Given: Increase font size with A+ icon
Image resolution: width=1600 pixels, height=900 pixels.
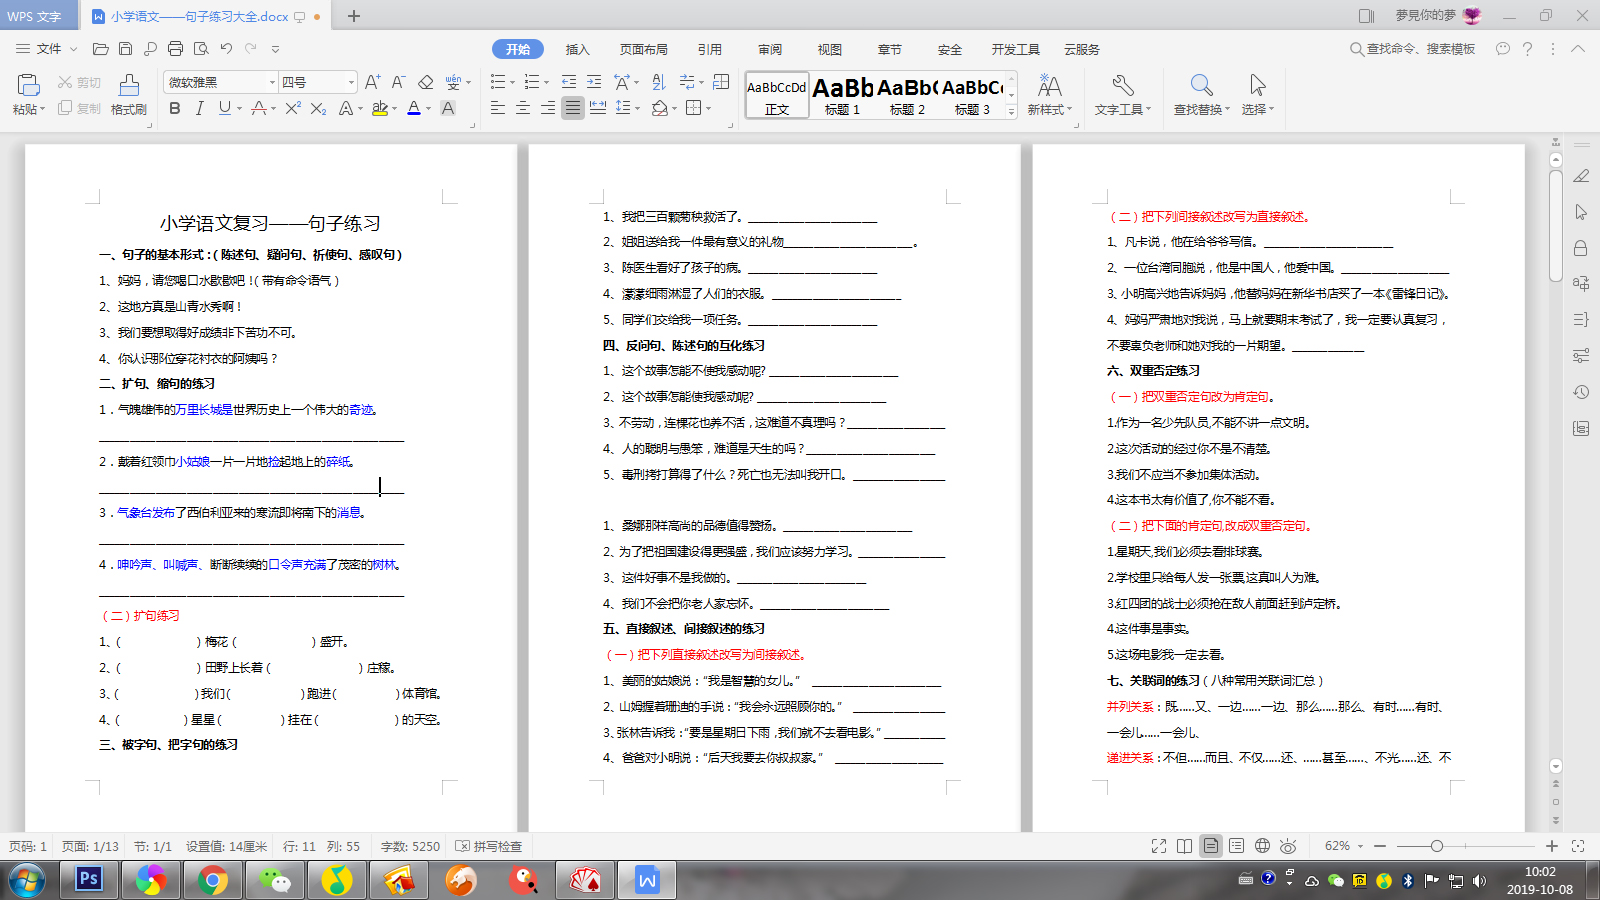Looking at the screenshot, I should 372,82.
